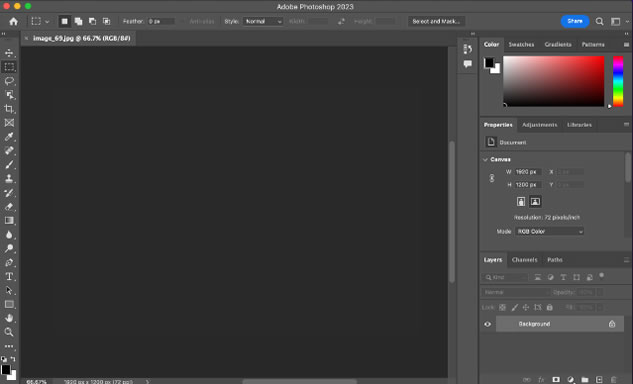Open the Style dropdown set to Normal
Screen dimensions: 633x384
click(263, 21)
